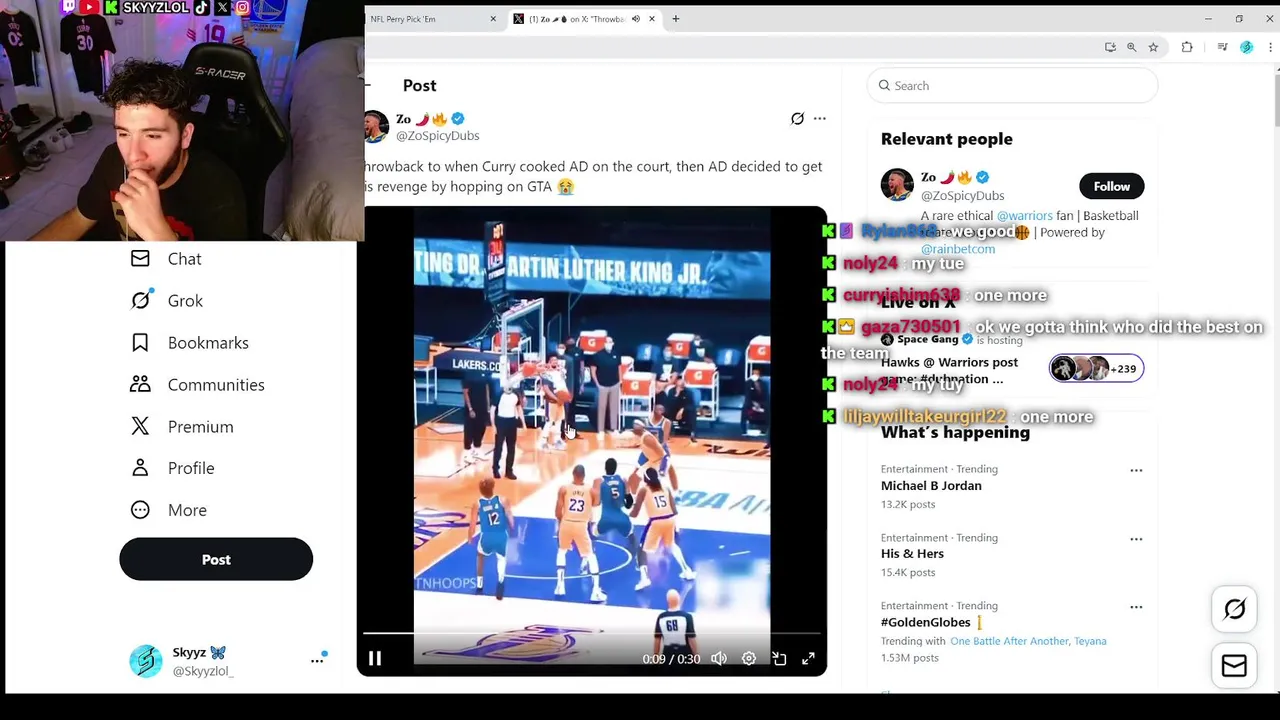Mute tab audio via tab speaker icon

click(636, 19)
